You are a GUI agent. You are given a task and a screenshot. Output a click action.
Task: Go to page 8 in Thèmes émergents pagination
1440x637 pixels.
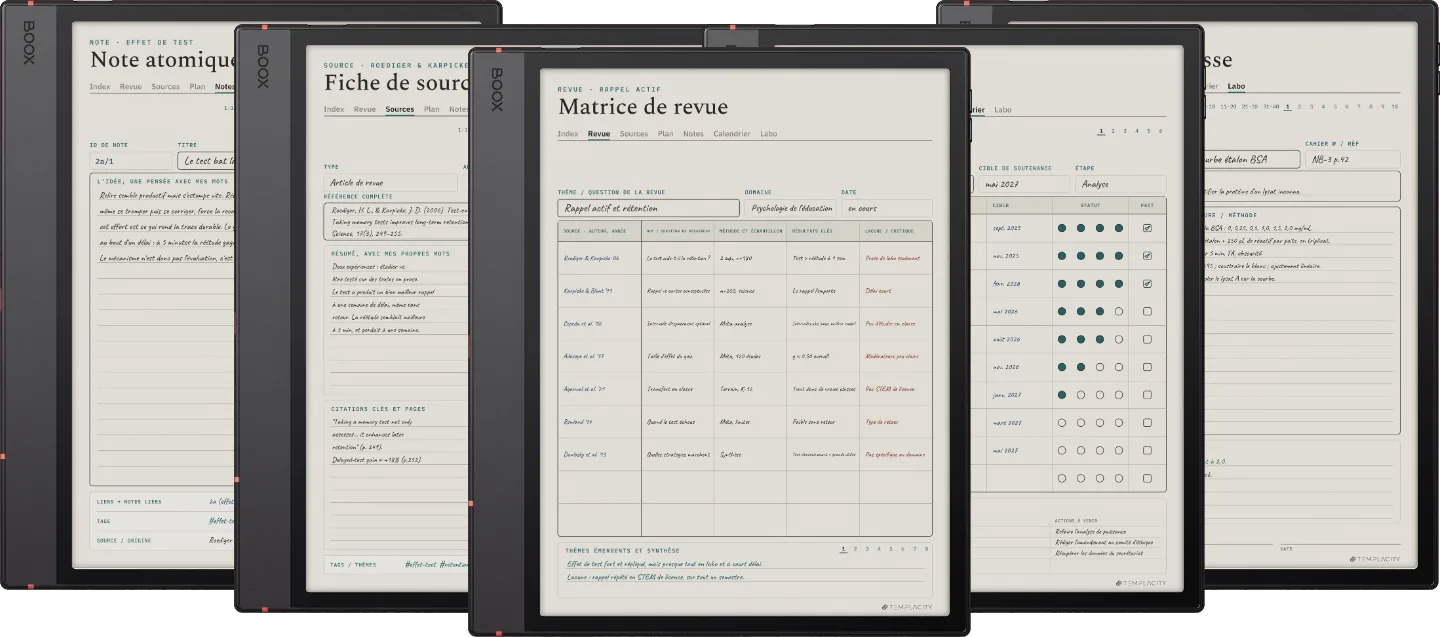(927, 548)
